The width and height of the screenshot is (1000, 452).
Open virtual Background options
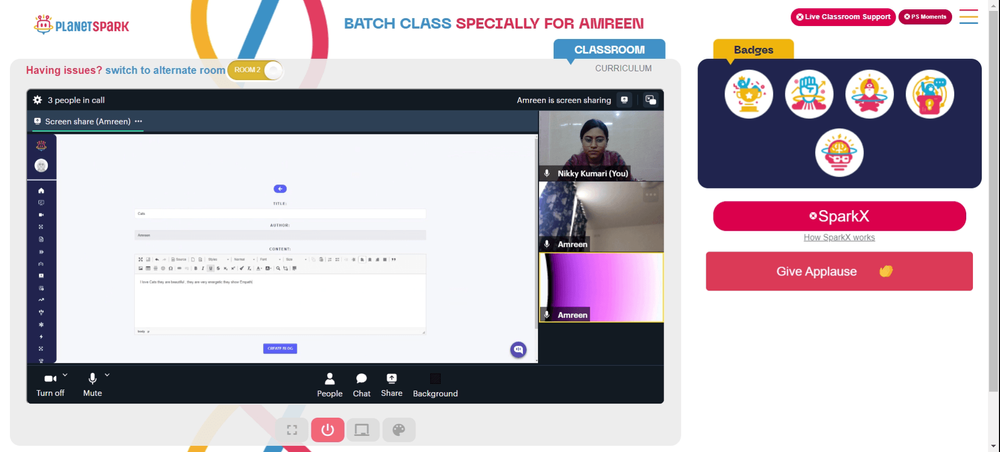click(436, 386)
